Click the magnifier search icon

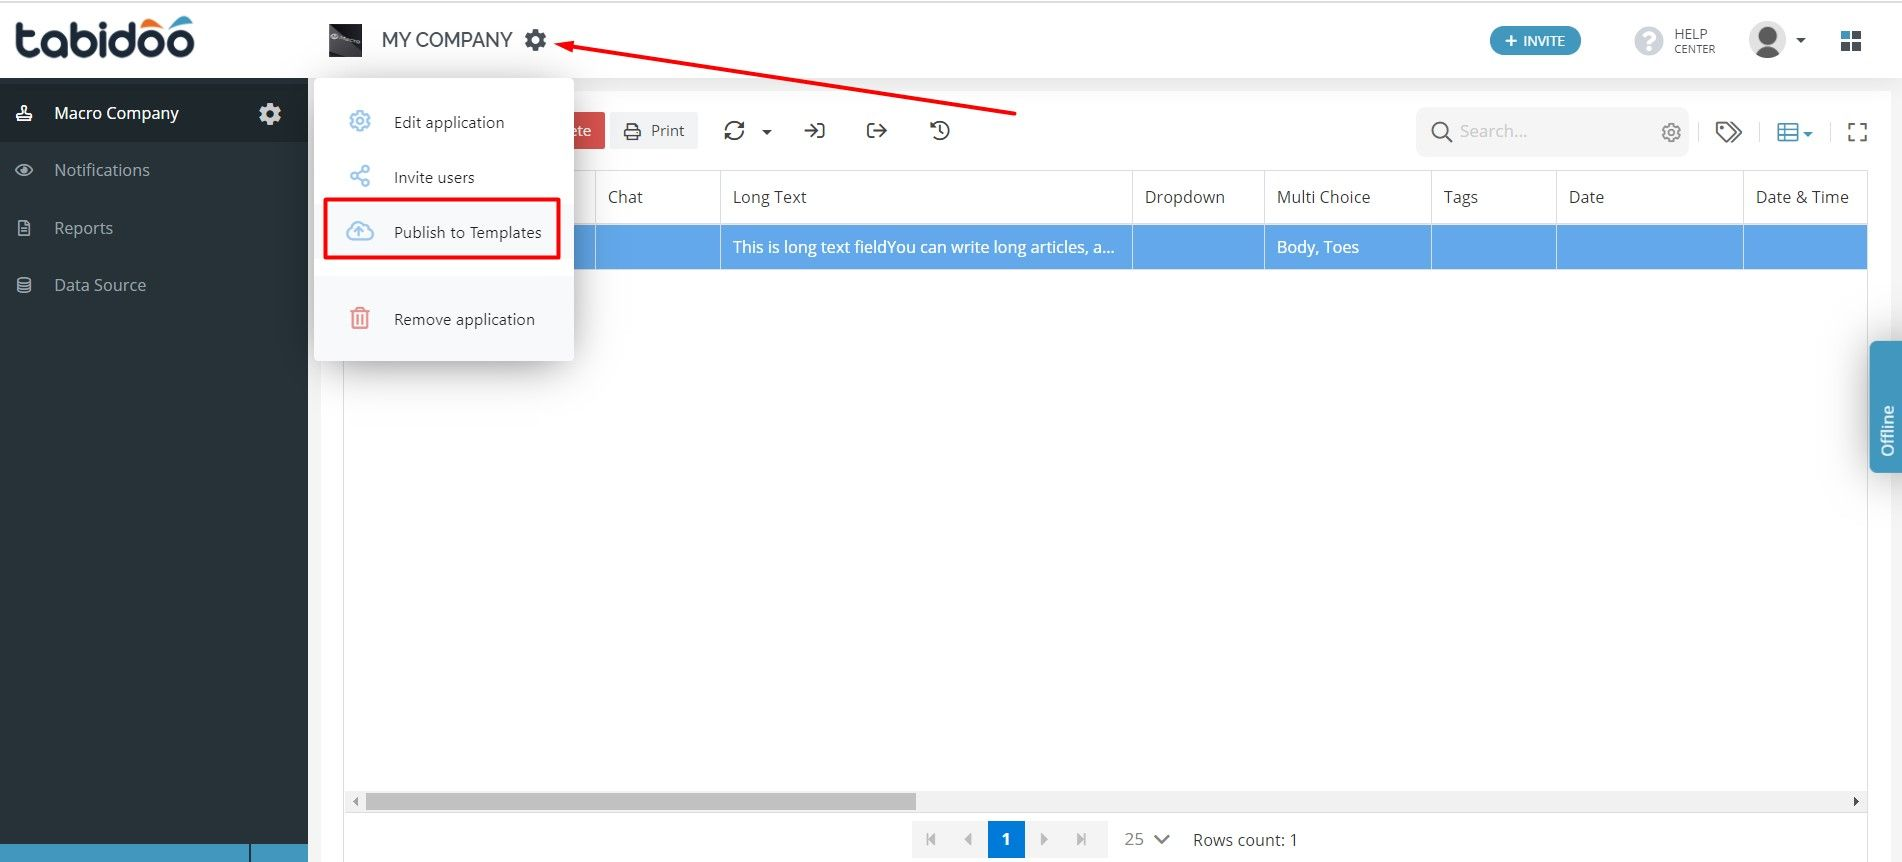(1441, 132)
